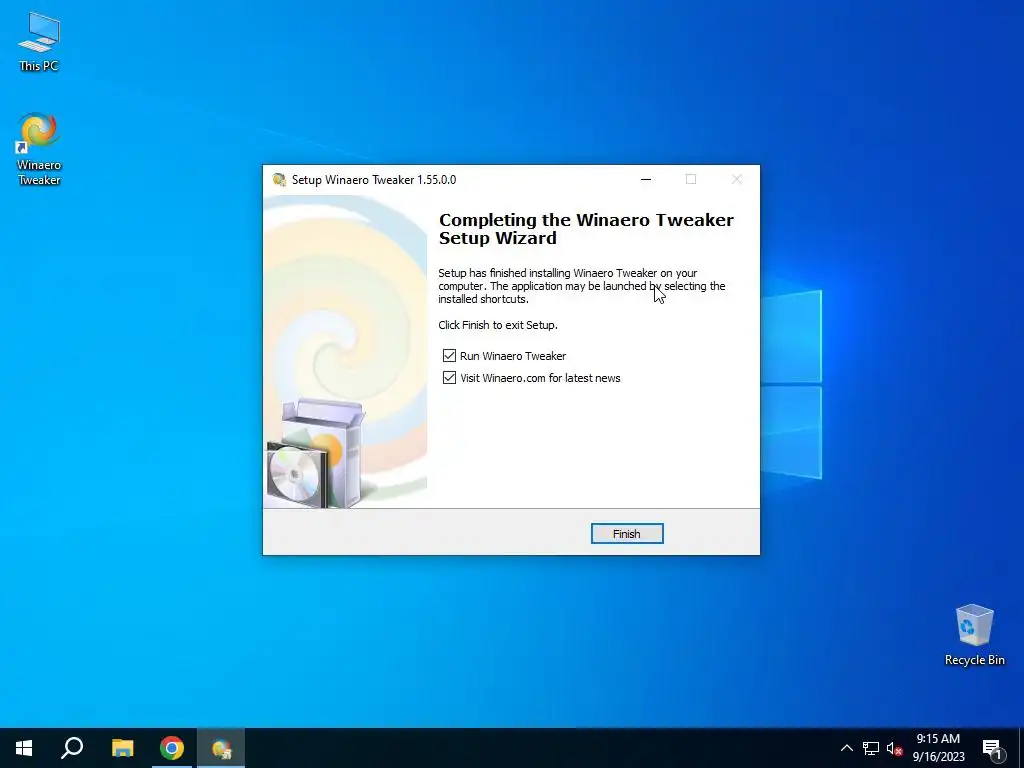Click the installer box and disc image
Screen dimensions: 1024x768
[x=316, y=453]
